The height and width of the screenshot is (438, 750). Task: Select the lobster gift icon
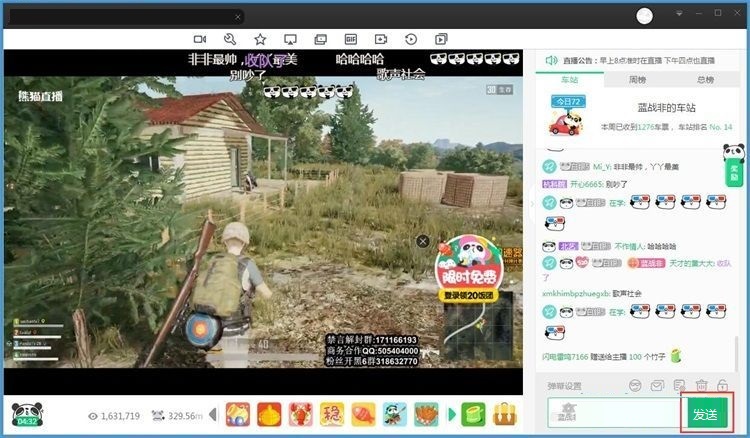[x=300, y=413]
